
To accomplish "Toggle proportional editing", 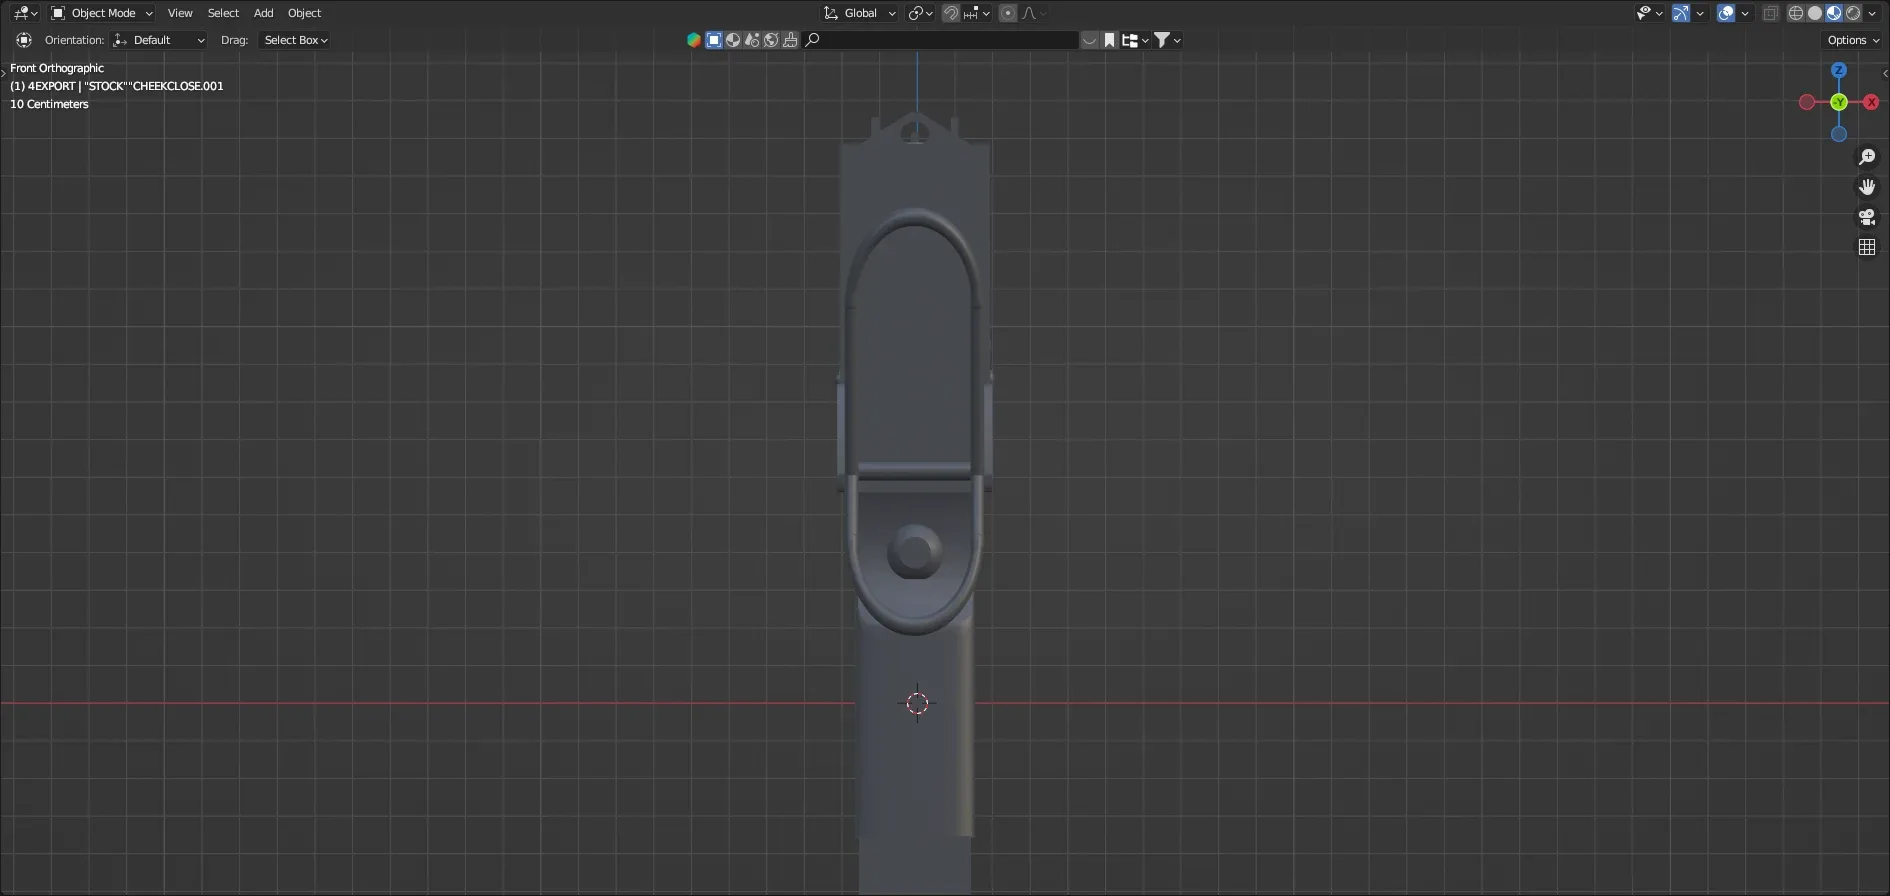I will tap(1008, 13).
